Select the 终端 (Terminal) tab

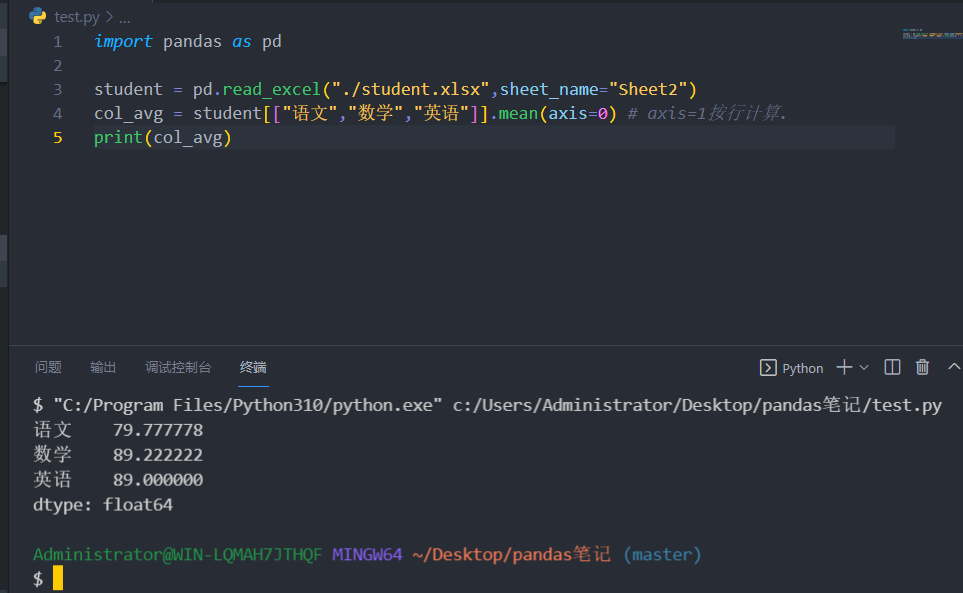click(253, 368)
